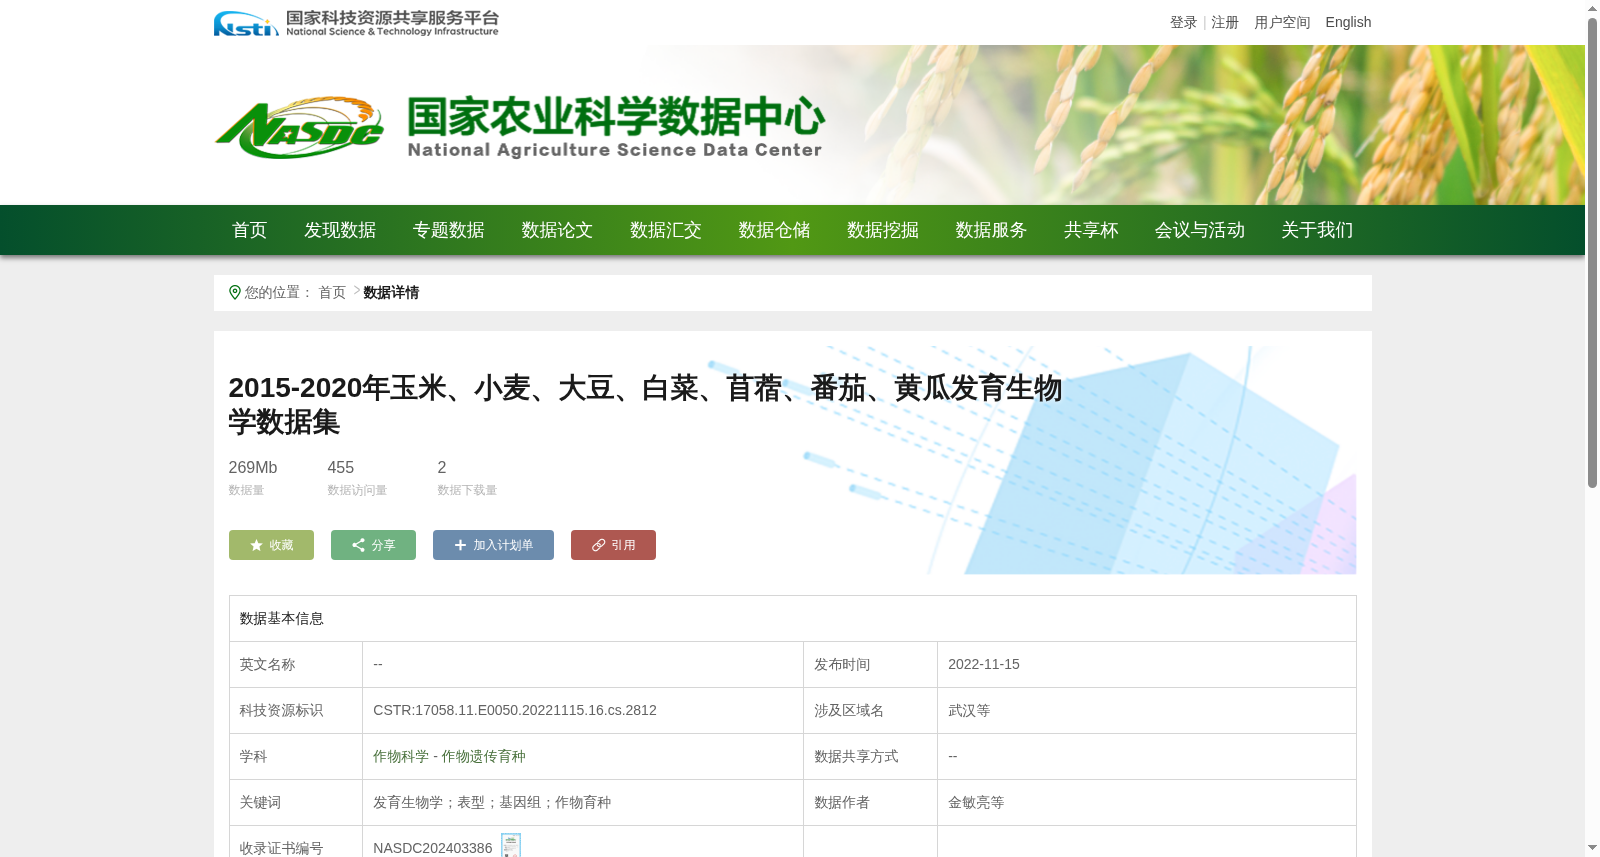Click the scrollbar down arrow
The image size is (1600, 857).
coord(1592,848)
